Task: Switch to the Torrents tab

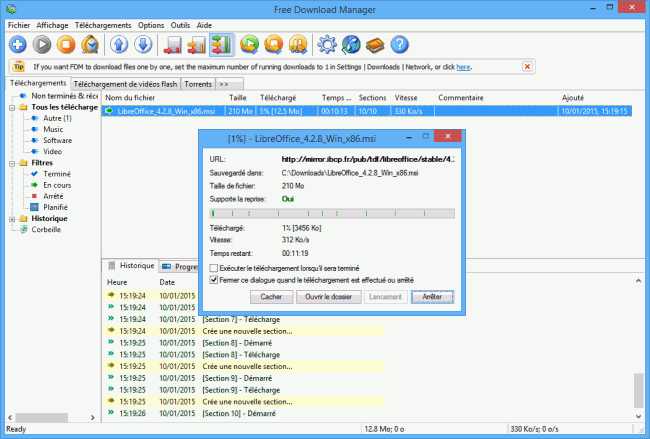Action: 198,84
